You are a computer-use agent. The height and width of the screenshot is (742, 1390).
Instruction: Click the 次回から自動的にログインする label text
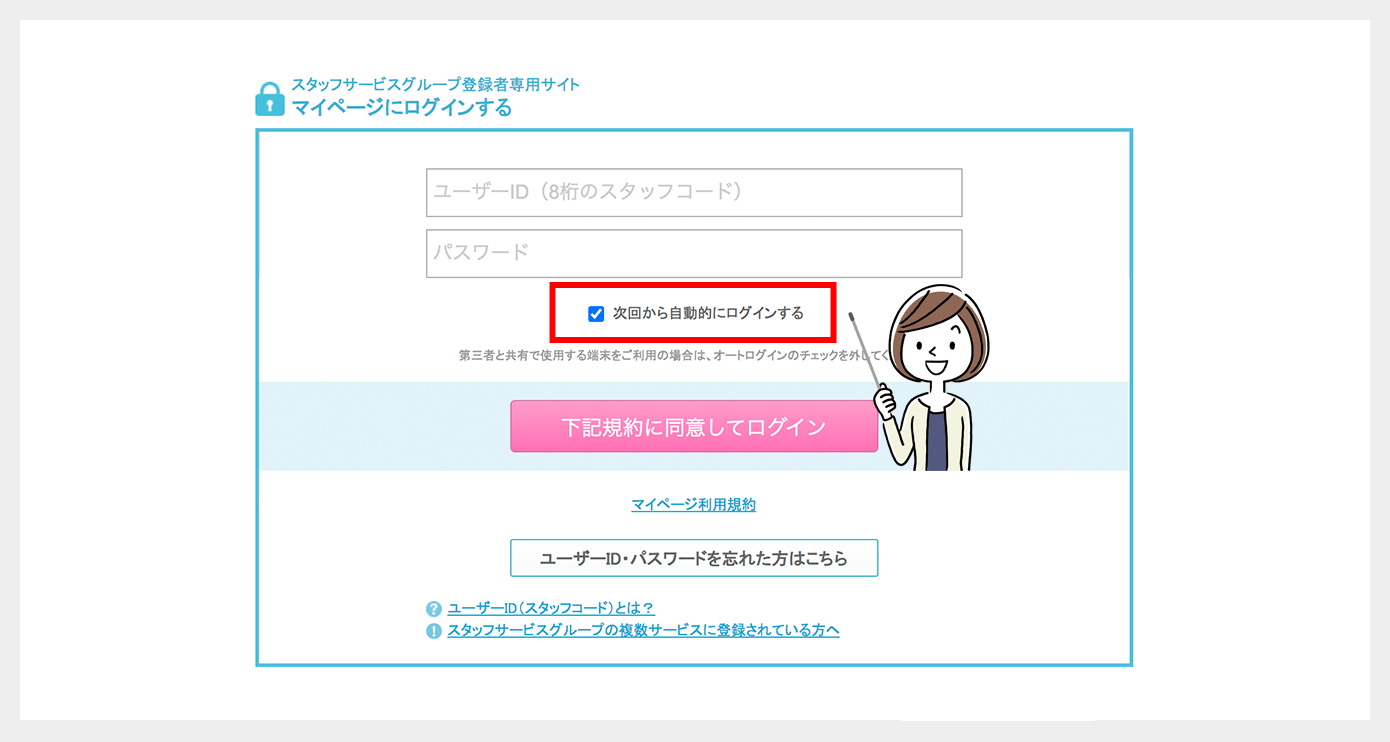(708, 313)
